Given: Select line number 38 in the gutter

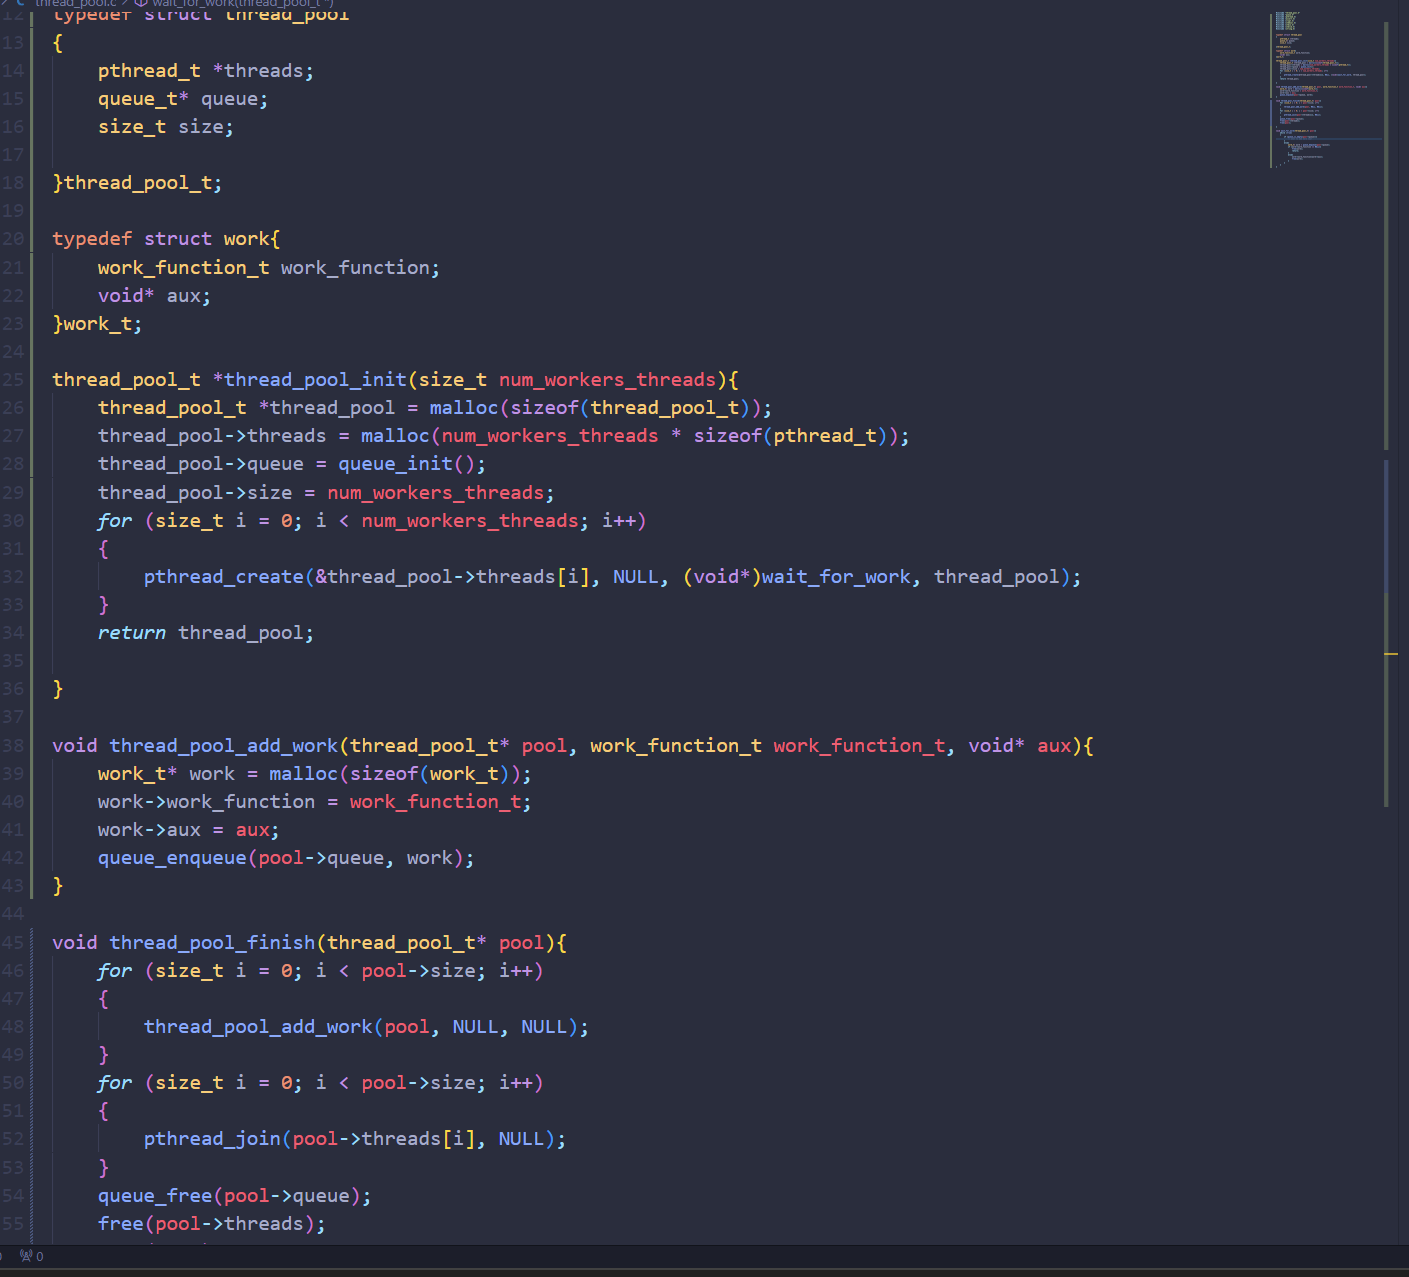Looking at the screenshot, I should [12, 746].
